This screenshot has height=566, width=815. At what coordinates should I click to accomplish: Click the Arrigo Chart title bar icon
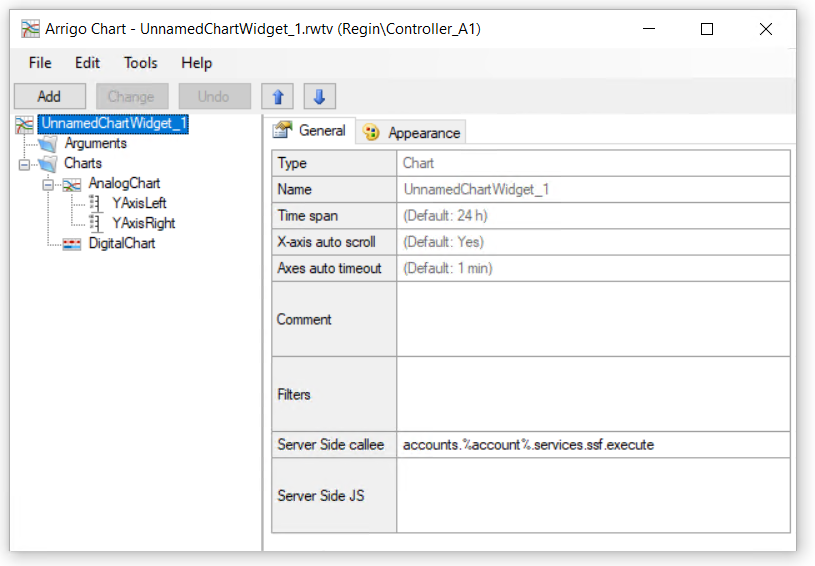point(30,29)
